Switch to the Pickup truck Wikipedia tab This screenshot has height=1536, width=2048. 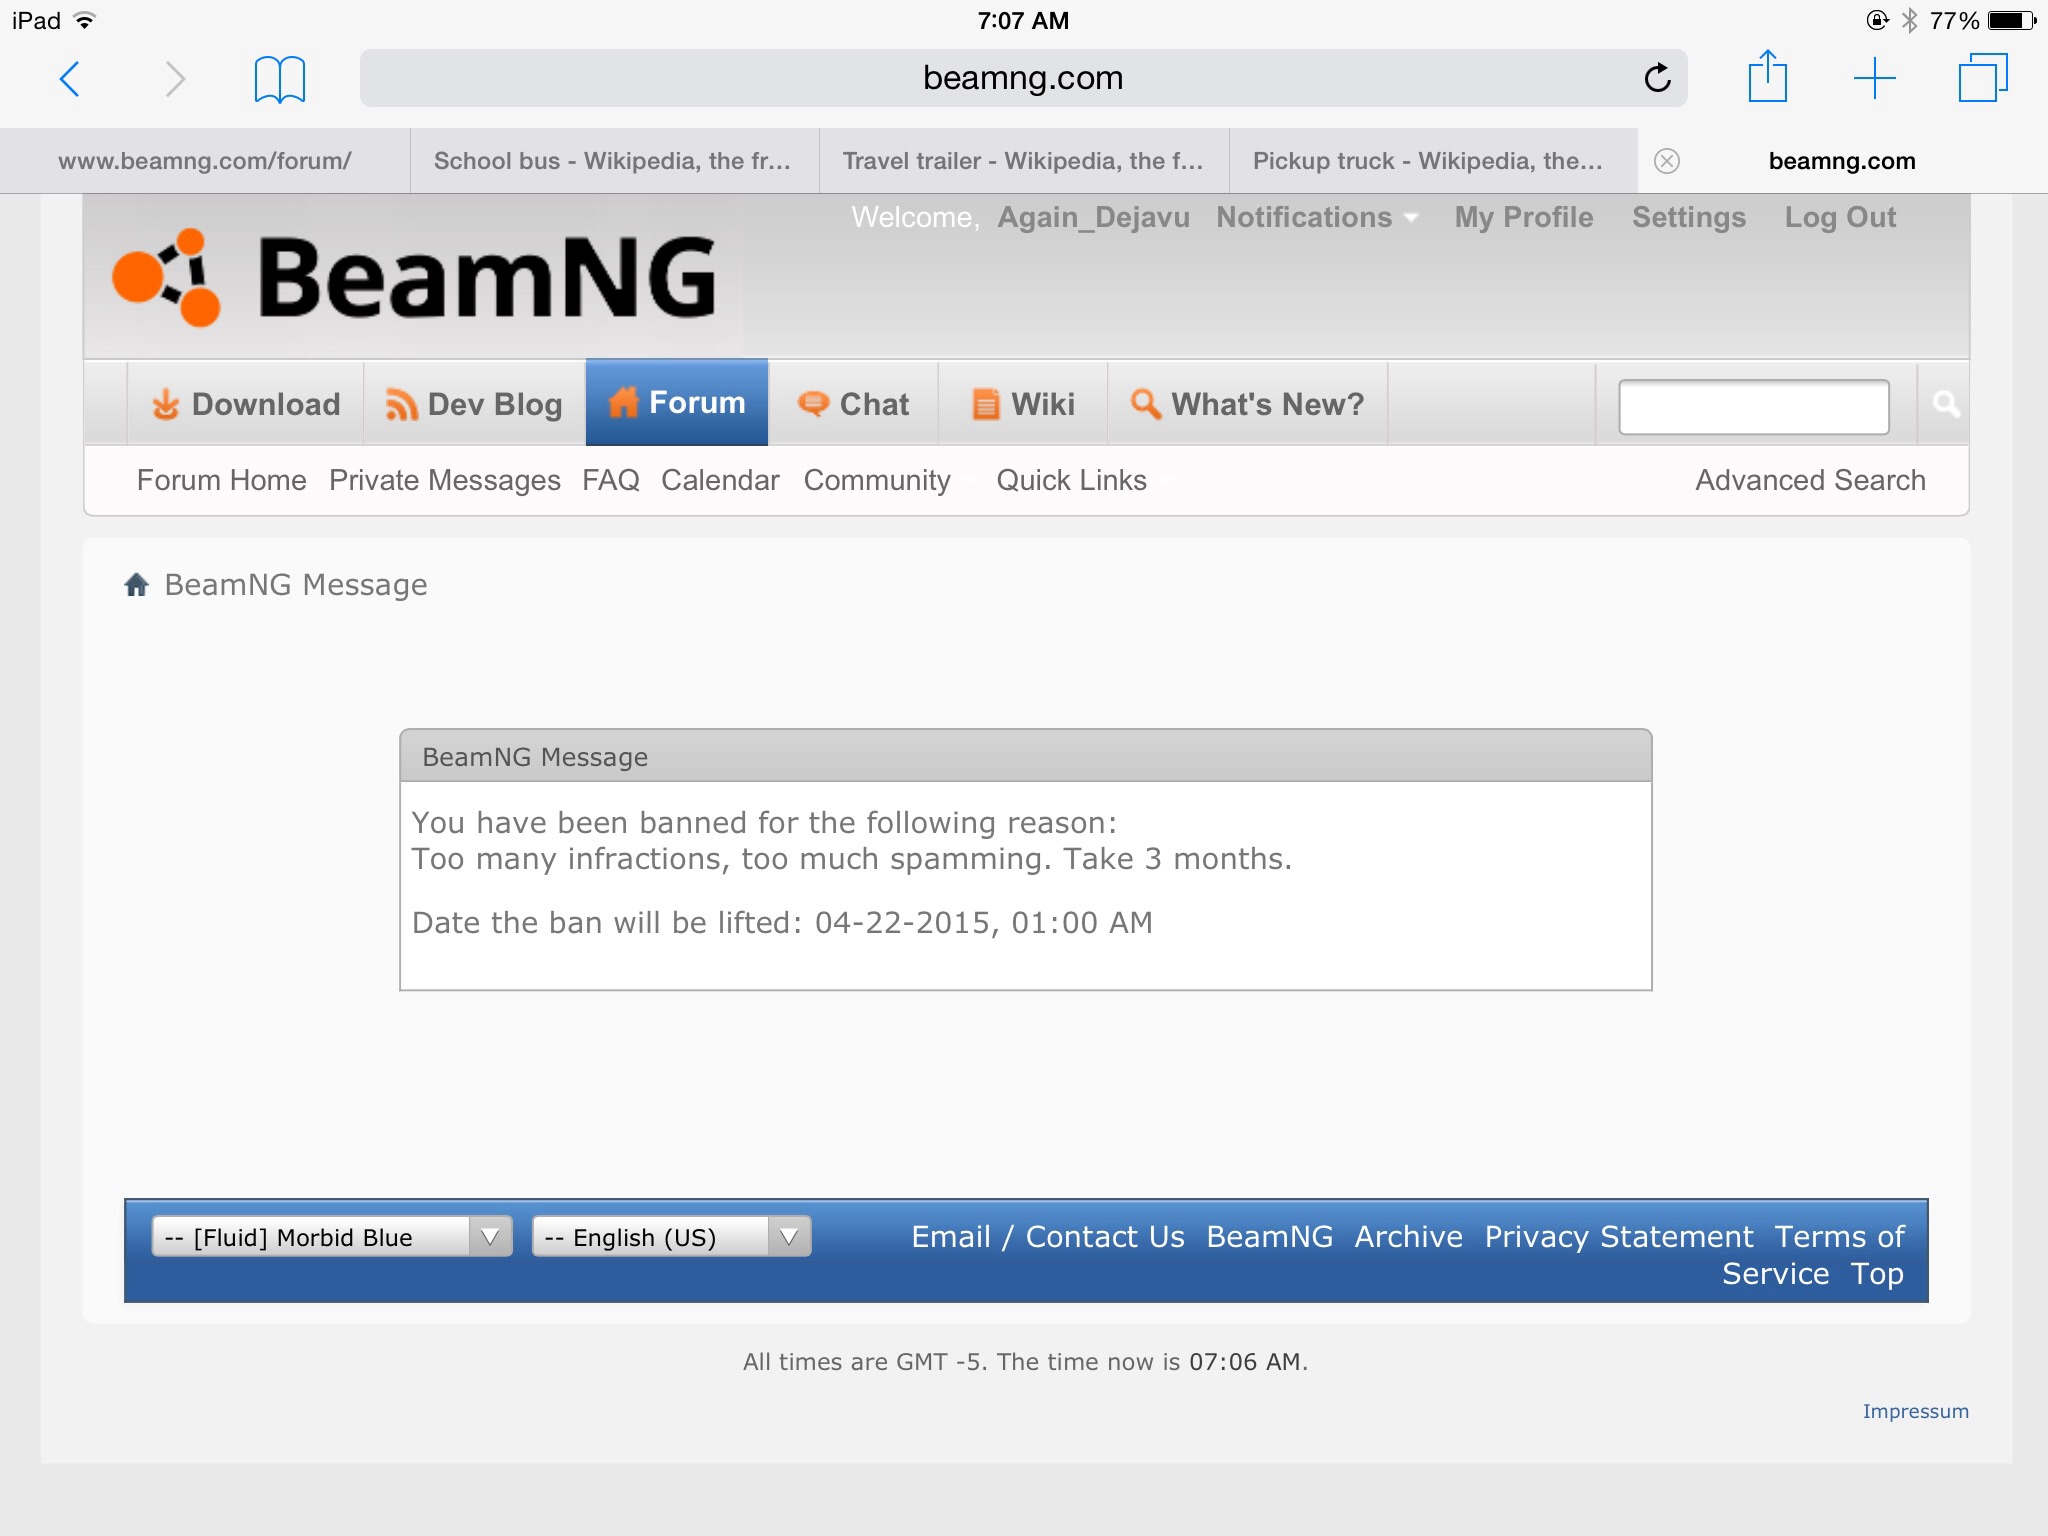1433,161
